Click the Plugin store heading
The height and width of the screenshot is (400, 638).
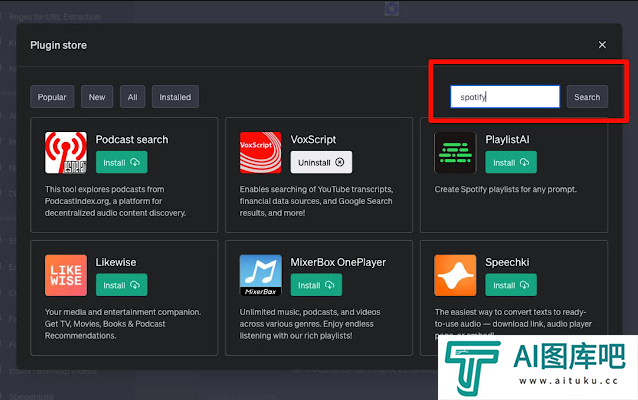pos(59,45)
